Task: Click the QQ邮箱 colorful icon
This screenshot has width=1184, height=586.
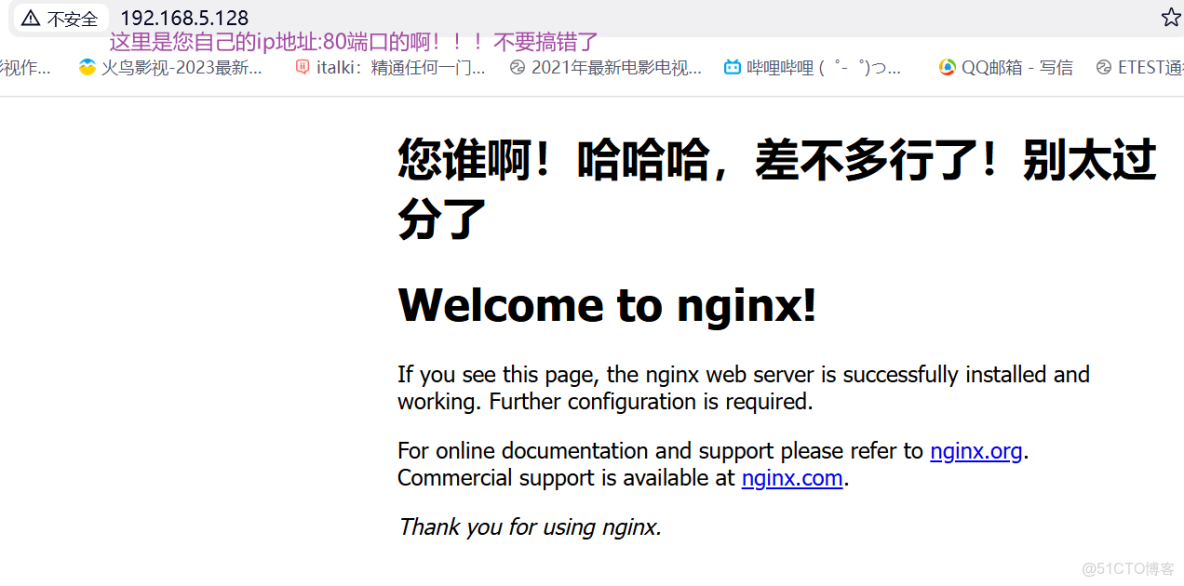Action: point(946,67)
